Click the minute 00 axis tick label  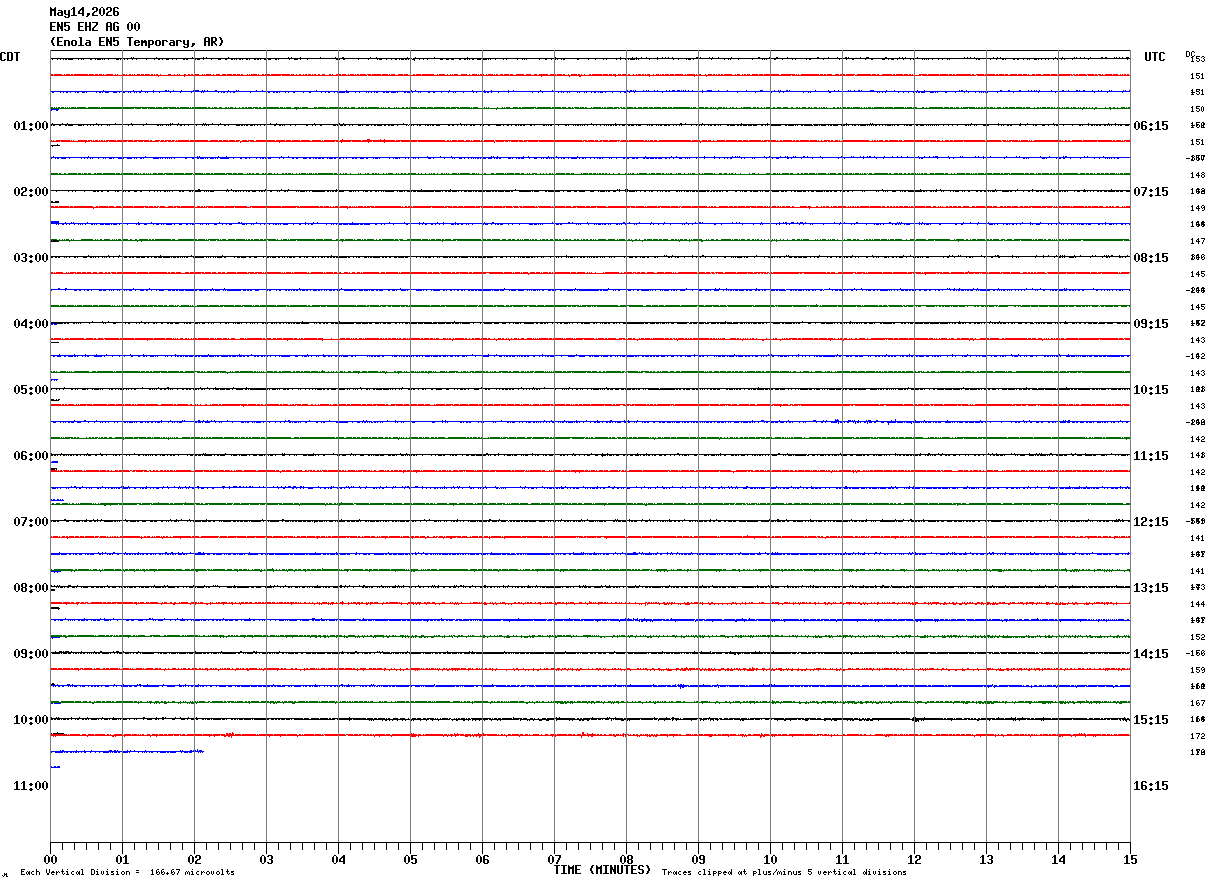[x=51, y=859]
